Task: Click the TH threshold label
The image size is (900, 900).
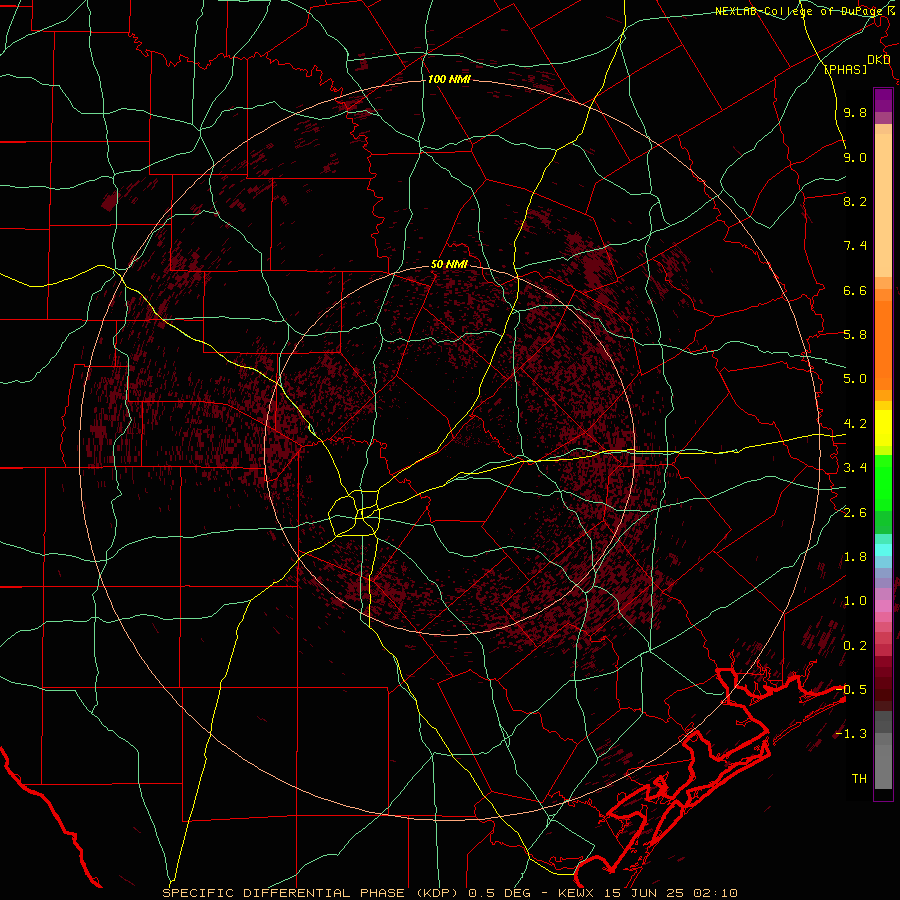Action: (859, 778)
